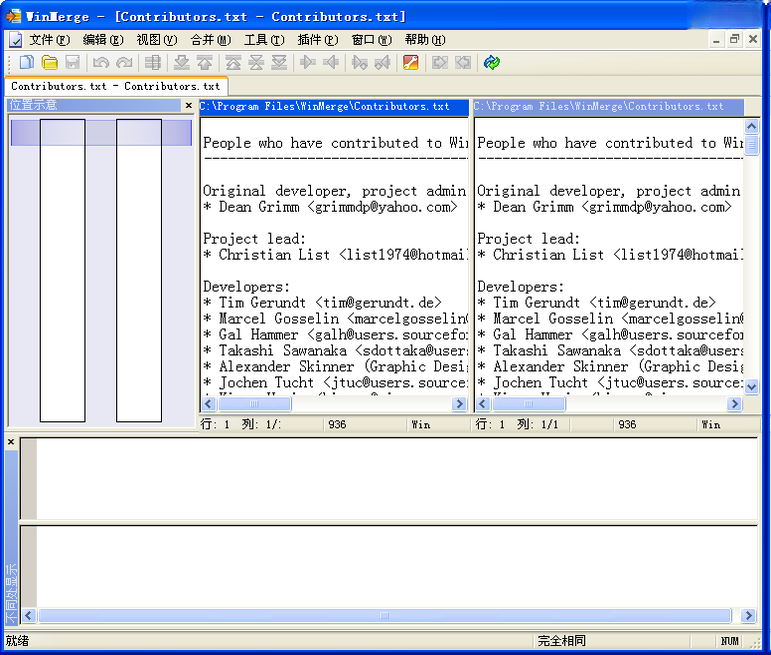Click the right file bar in location pane
This screenshot has width=771, height=655.
(139, 270)
